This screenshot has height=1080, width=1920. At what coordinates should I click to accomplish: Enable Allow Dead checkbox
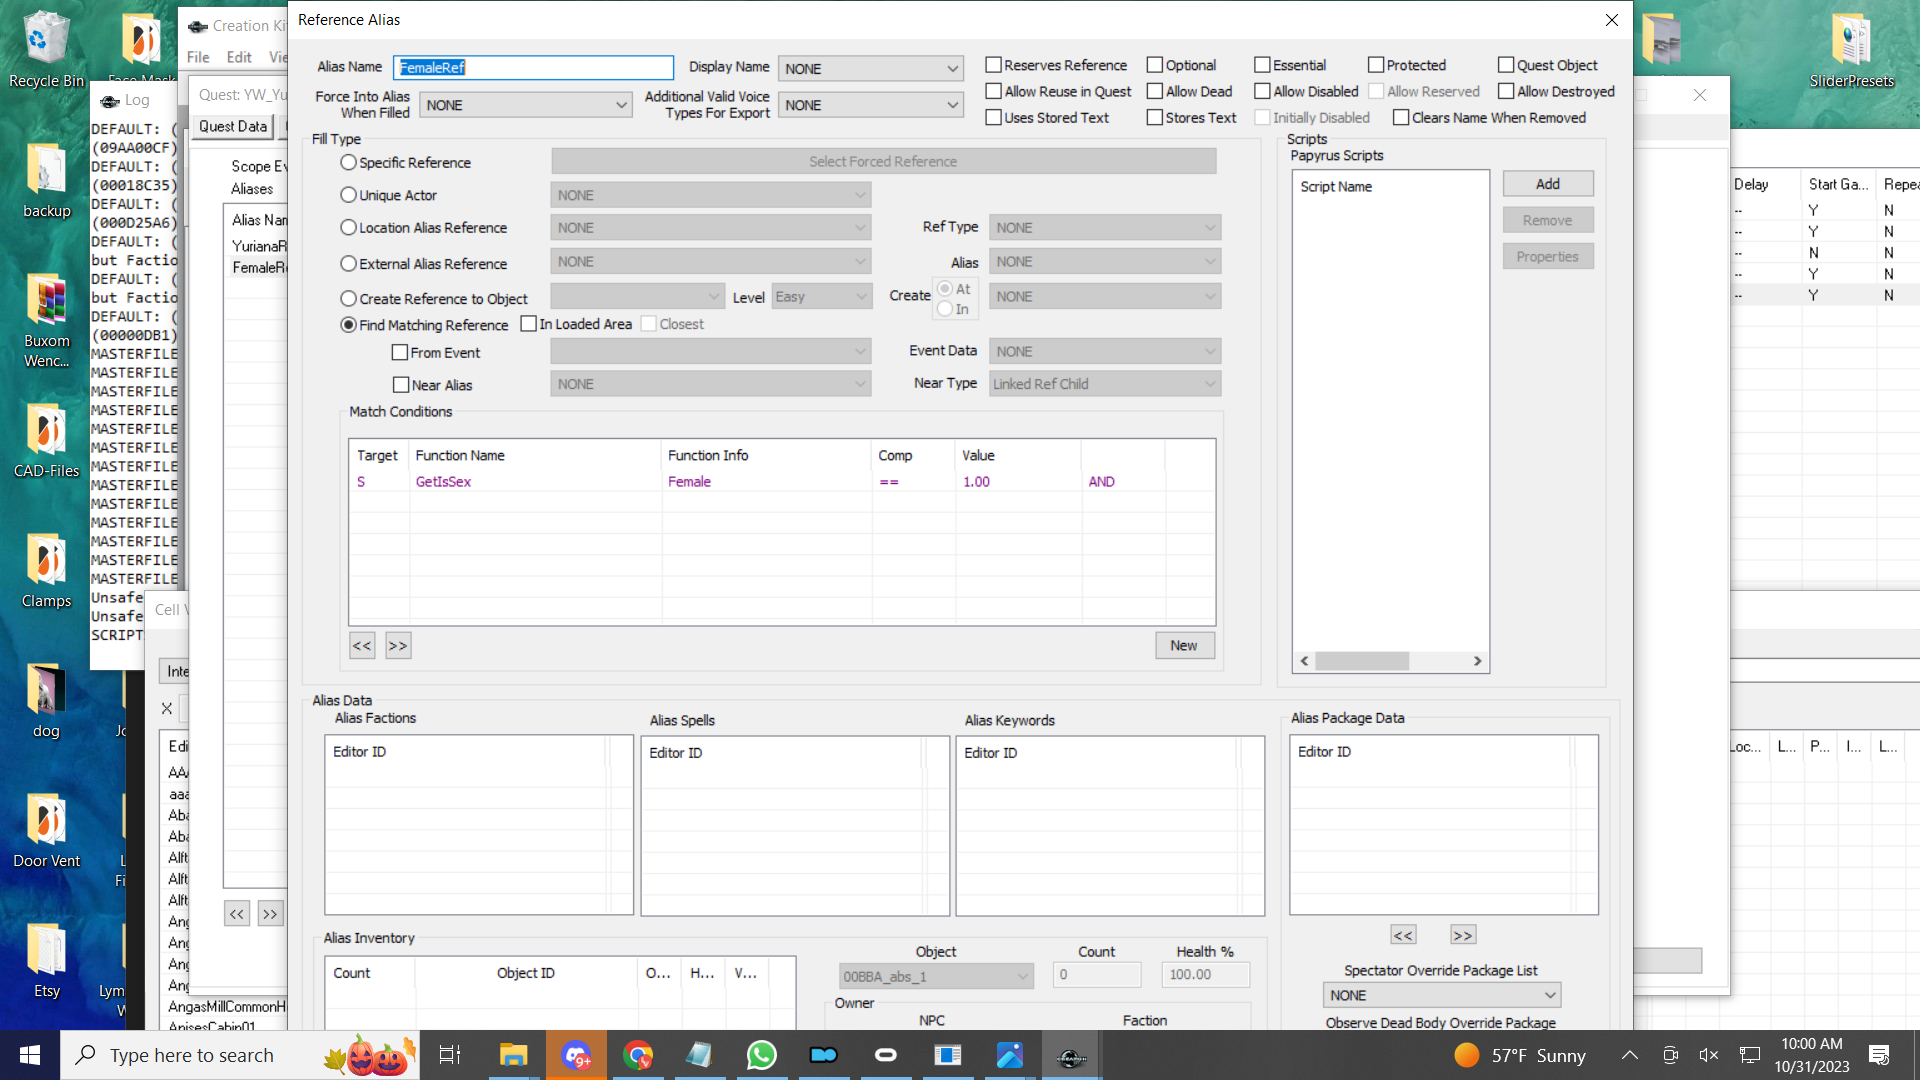pos(1154,91)
